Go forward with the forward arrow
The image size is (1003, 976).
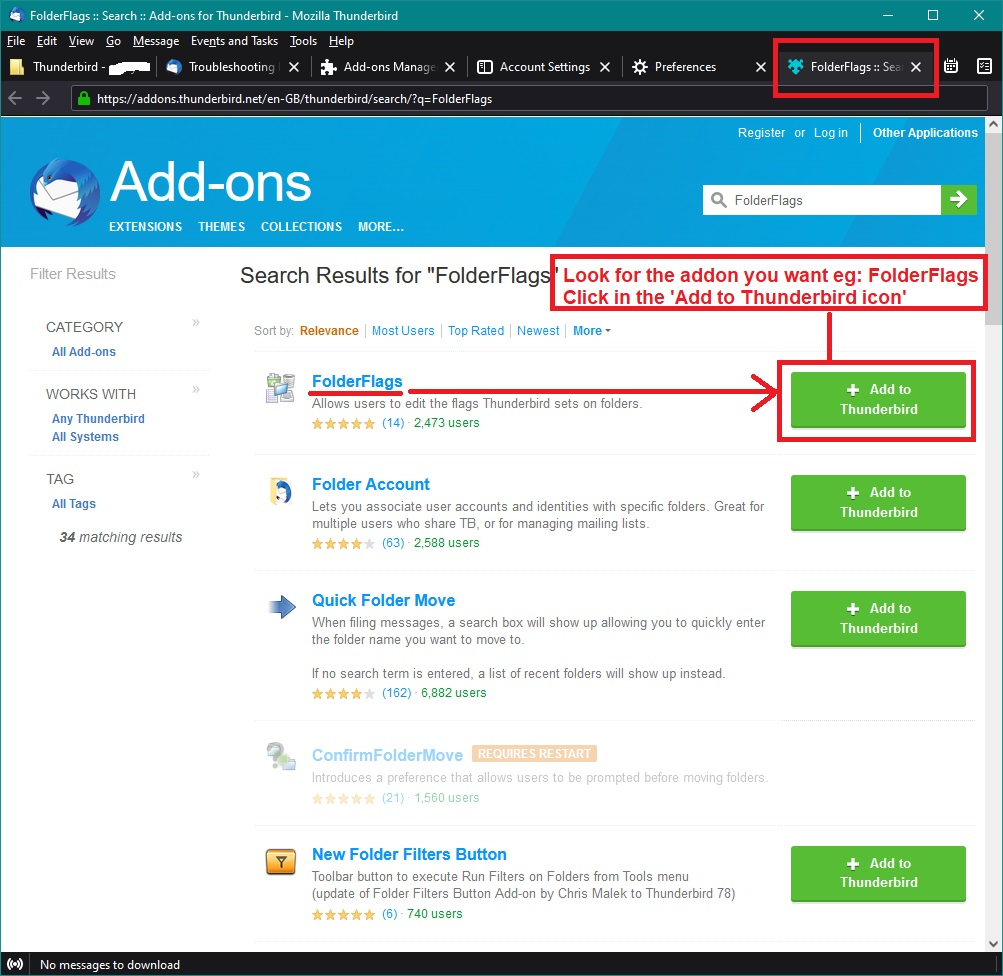pyautogui.click(x=43, y=98)
